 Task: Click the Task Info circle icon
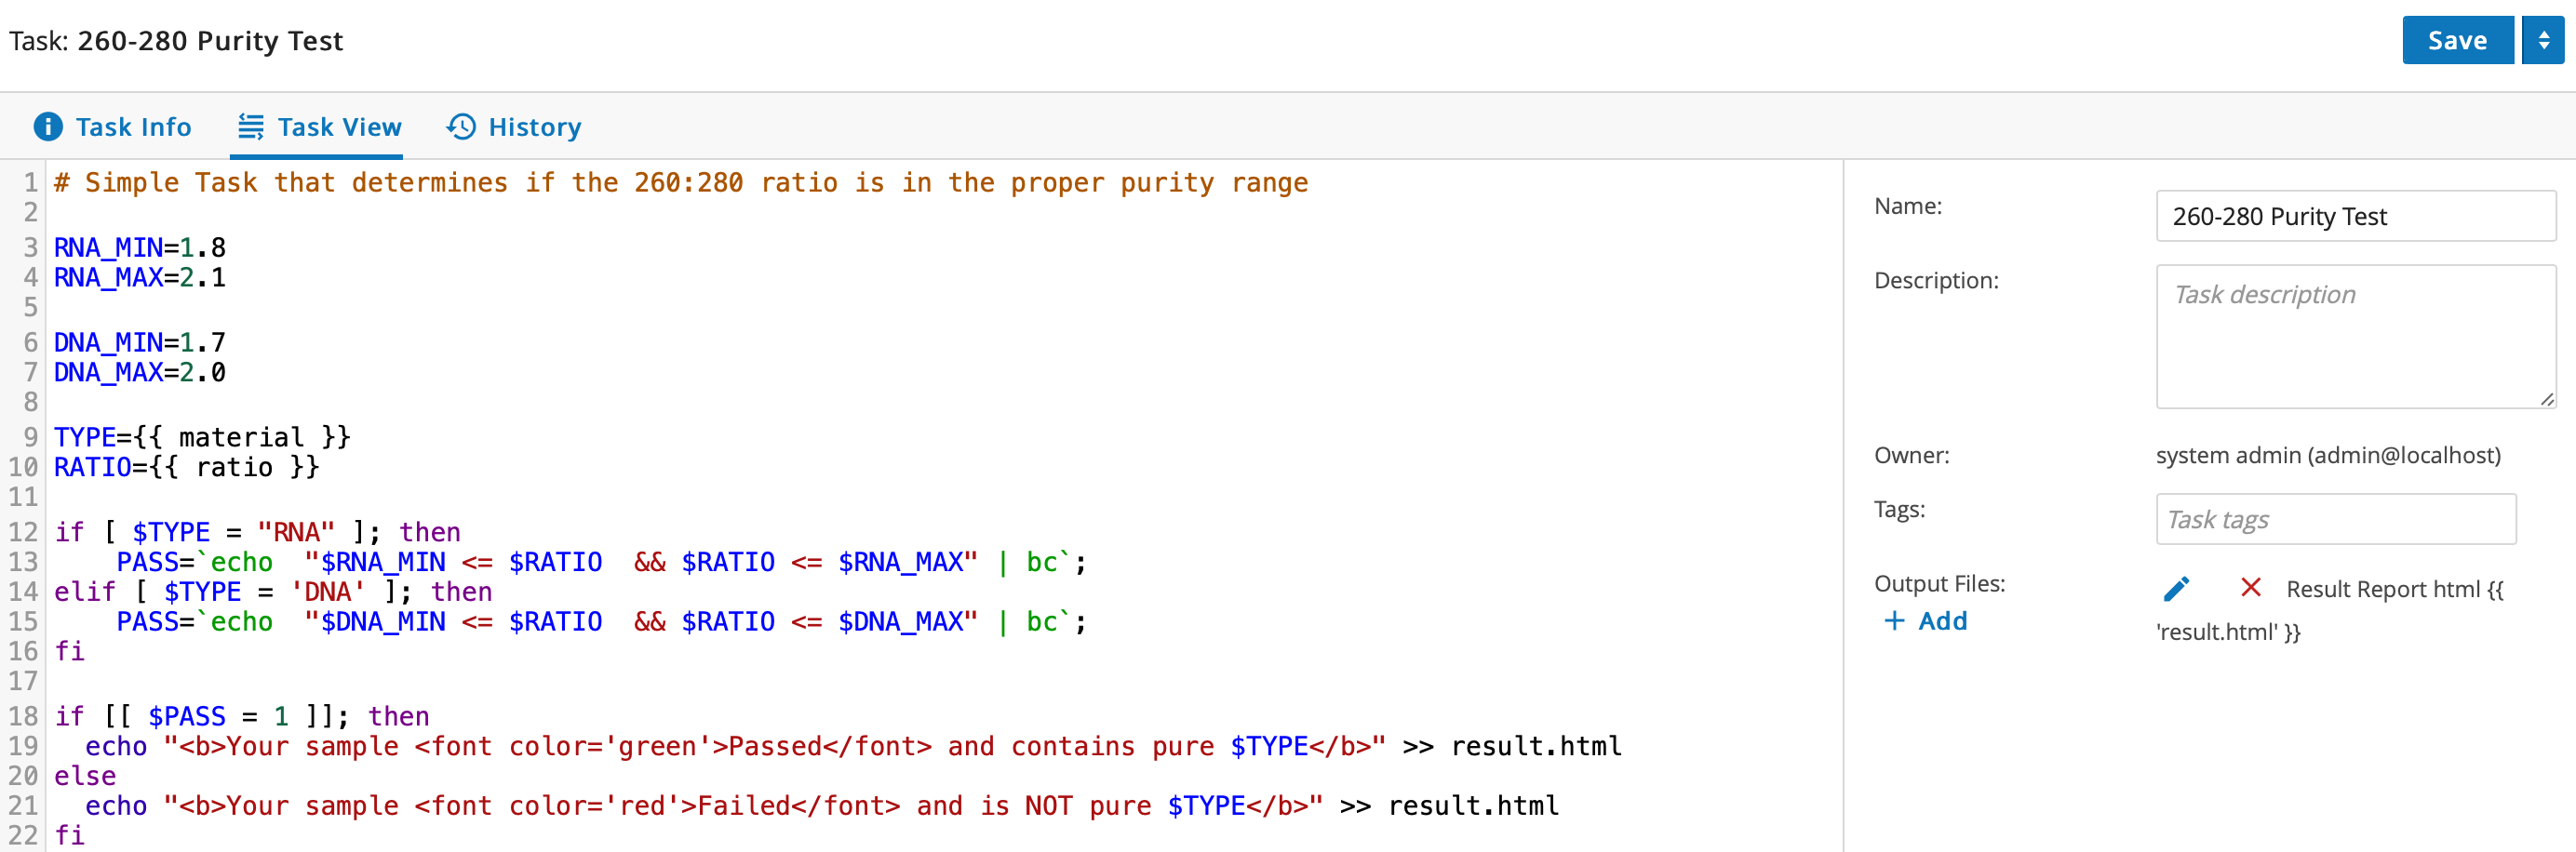(48, 127)
